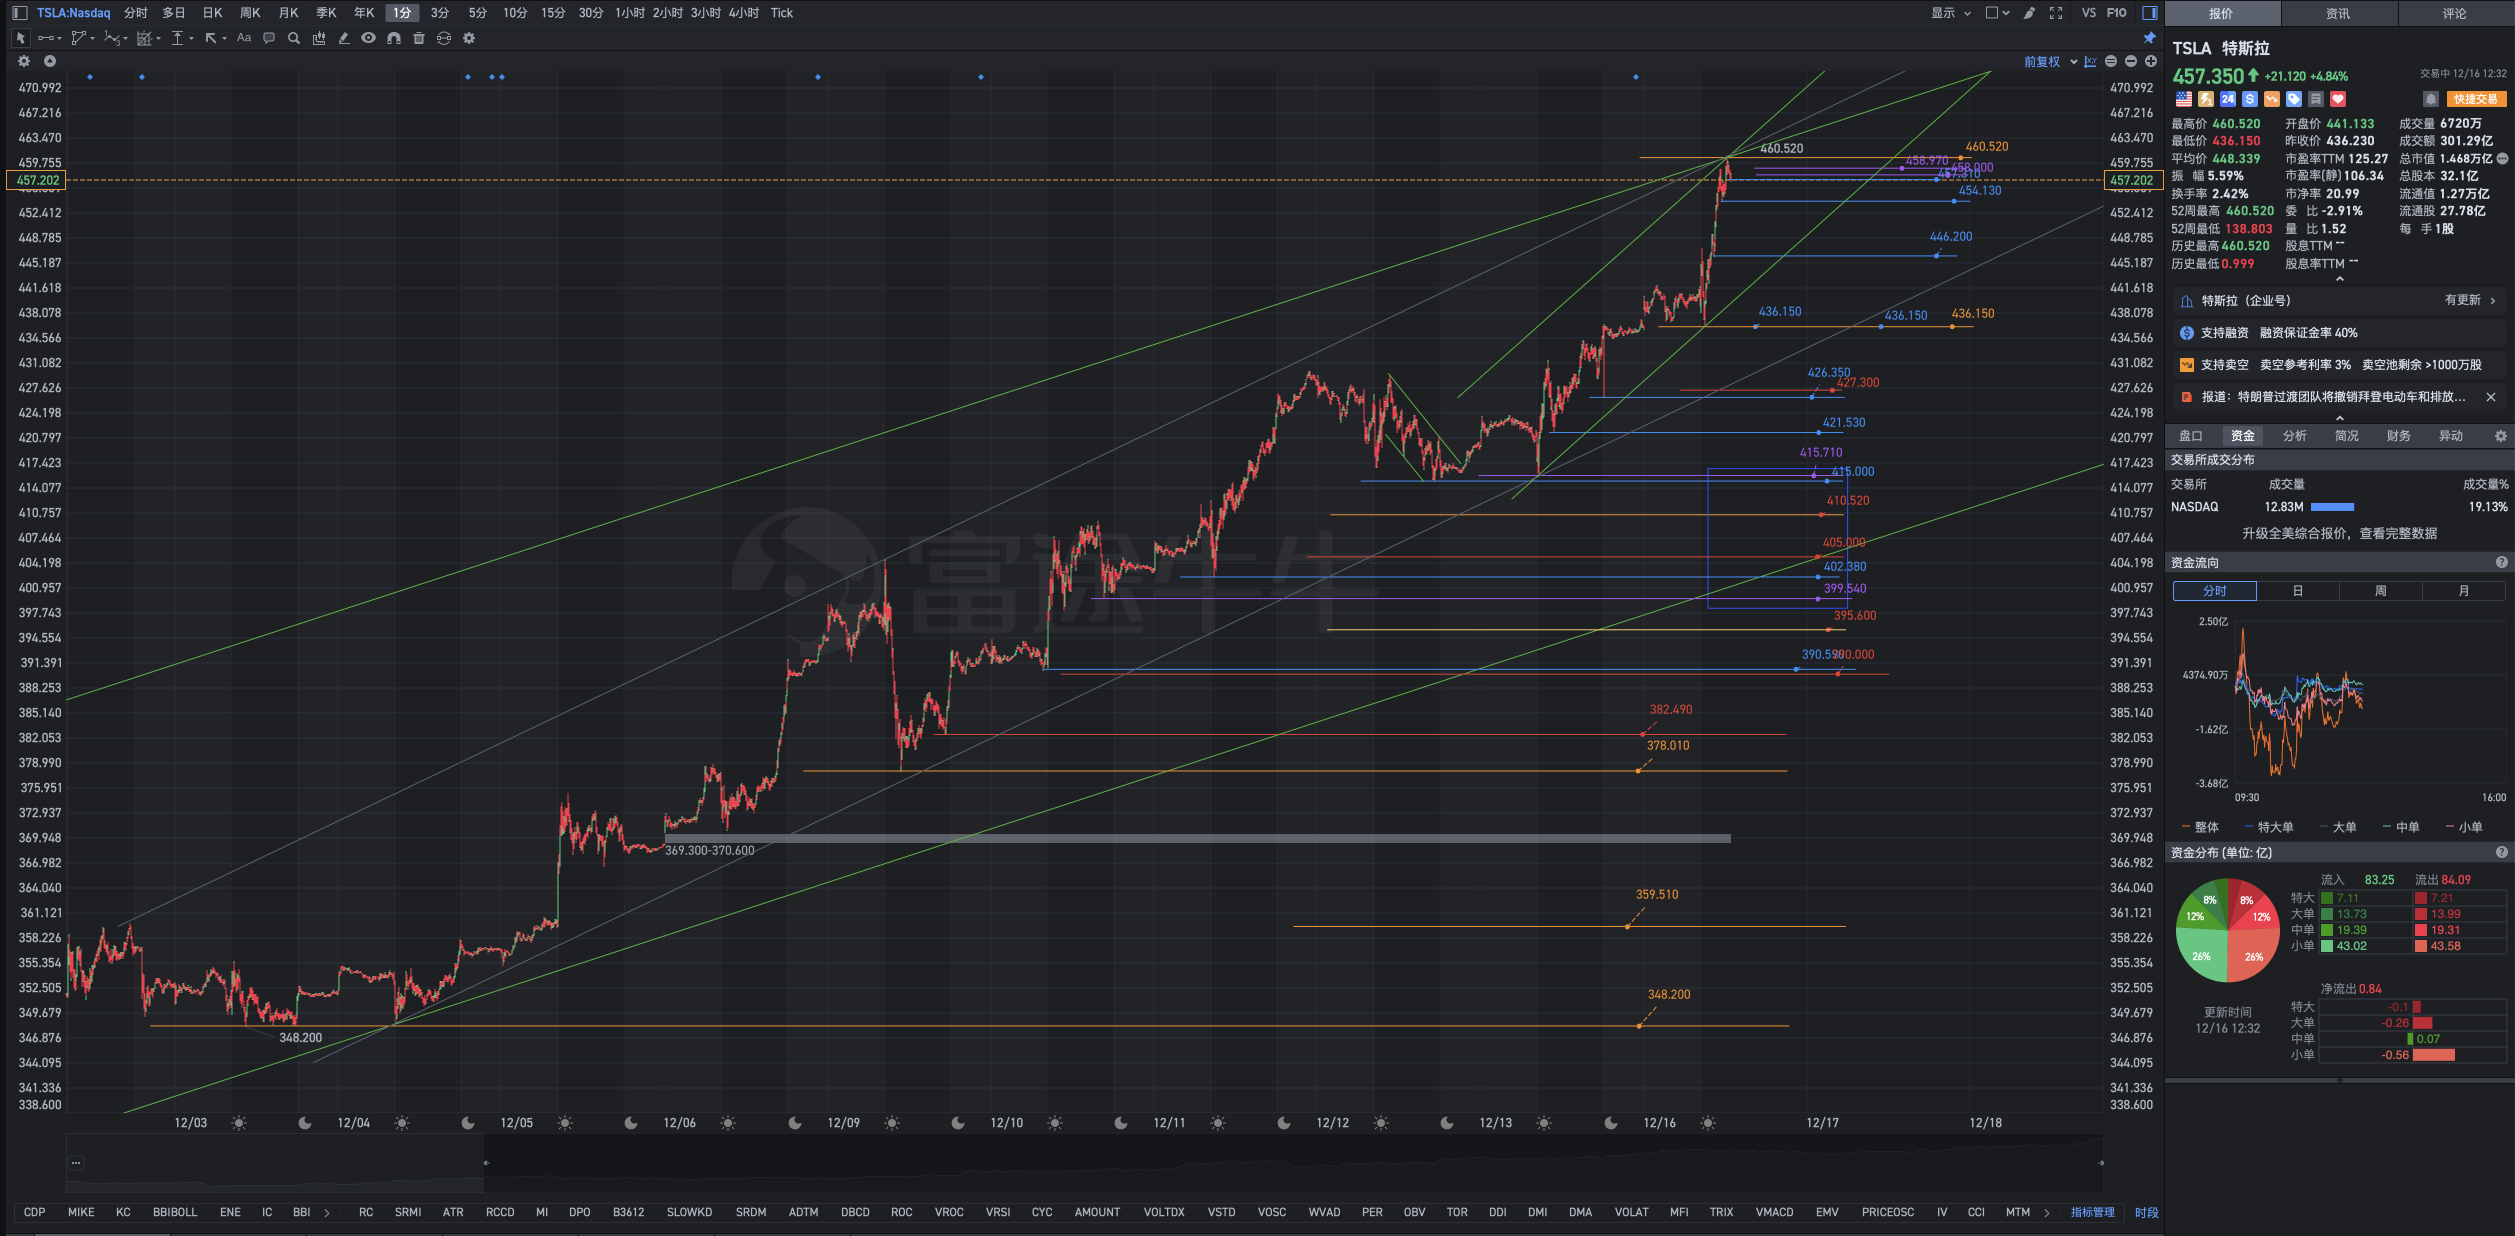This screenshot has width=2515, height=1236.
Task: Select the cursor pointer tool
Action: (20, 38)
